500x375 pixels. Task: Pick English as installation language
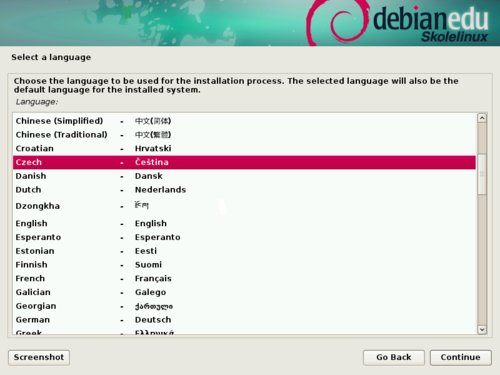(244, 223)
